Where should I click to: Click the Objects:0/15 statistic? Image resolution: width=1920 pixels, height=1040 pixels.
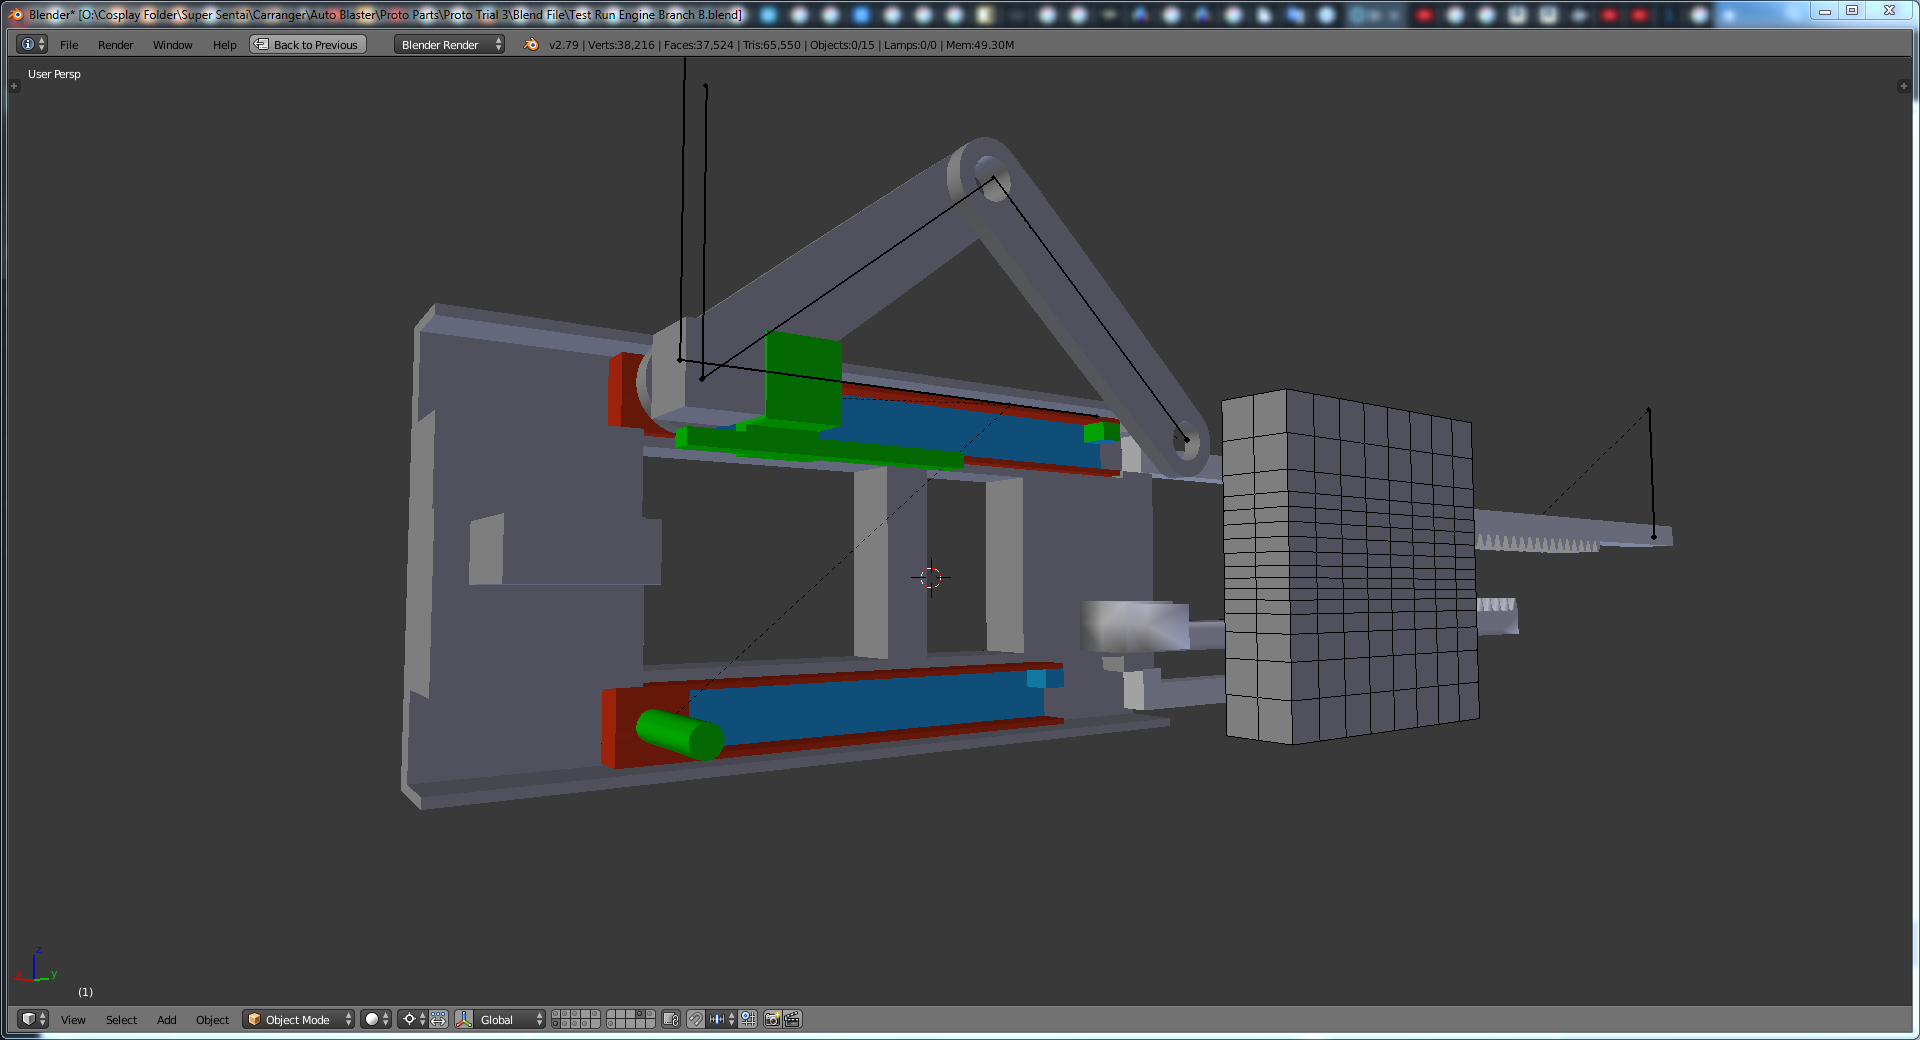tap(842, 45)
